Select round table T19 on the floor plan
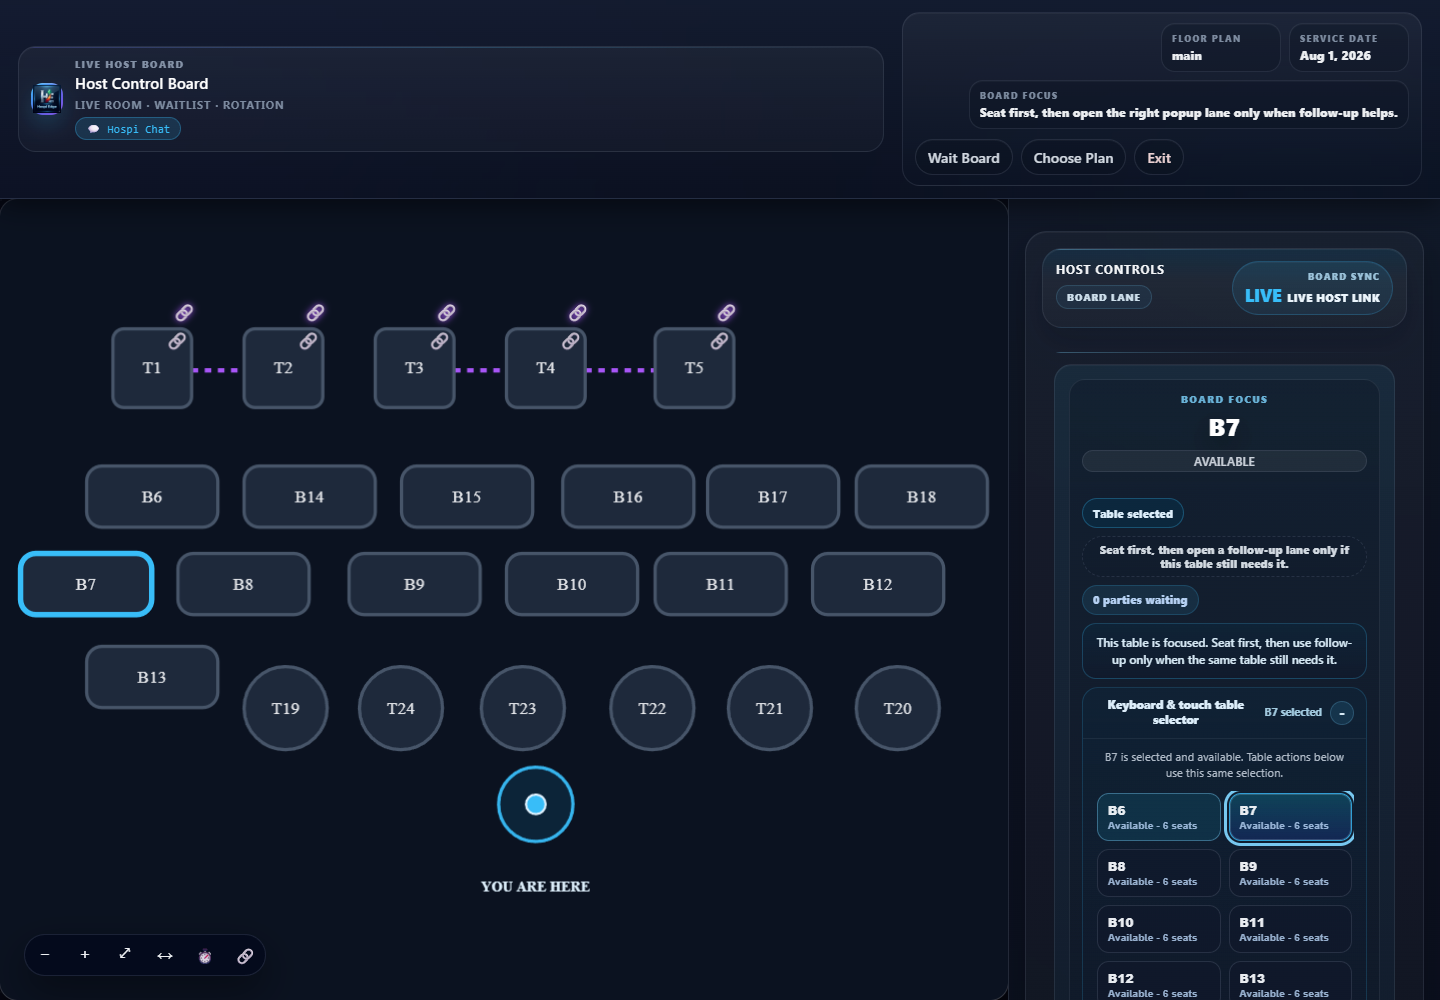The height and width of the screenshot is (1000, 1440). pyautogui.click(x=286, y=708)
